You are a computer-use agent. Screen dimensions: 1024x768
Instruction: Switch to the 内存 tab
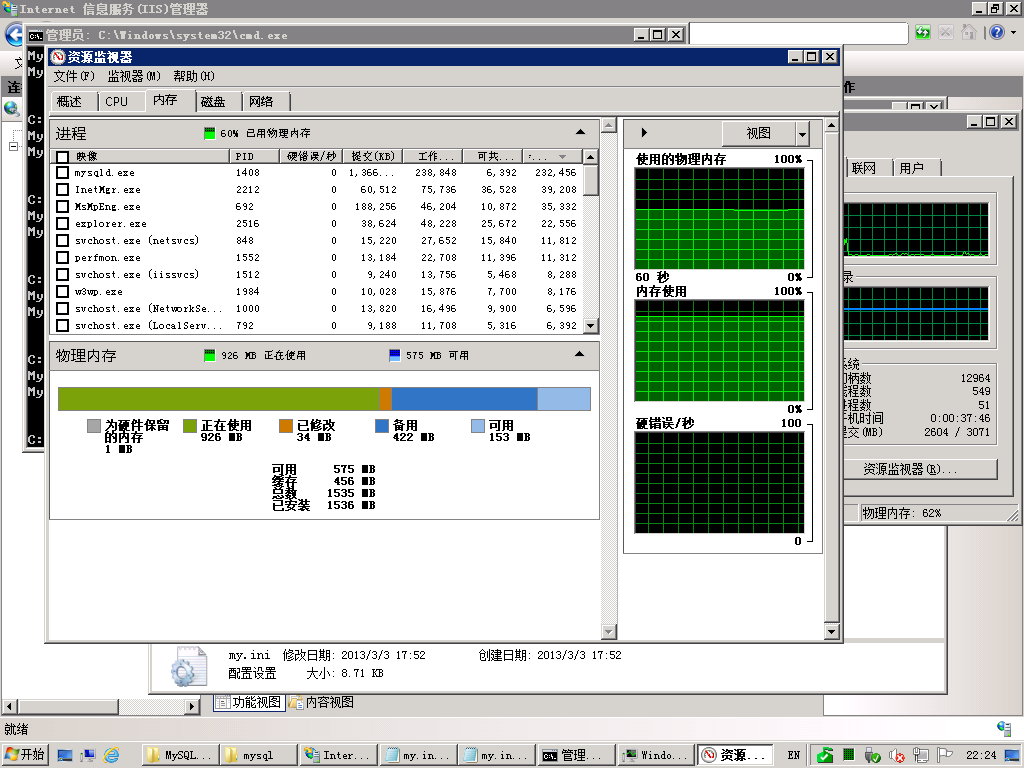170,101
